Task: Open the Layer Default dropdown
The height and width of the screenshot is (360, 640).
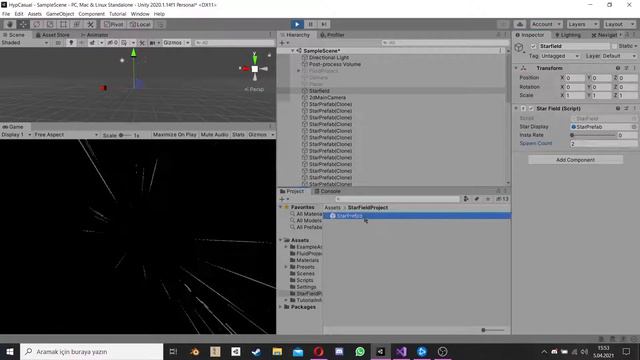Action: coord(619,56)
